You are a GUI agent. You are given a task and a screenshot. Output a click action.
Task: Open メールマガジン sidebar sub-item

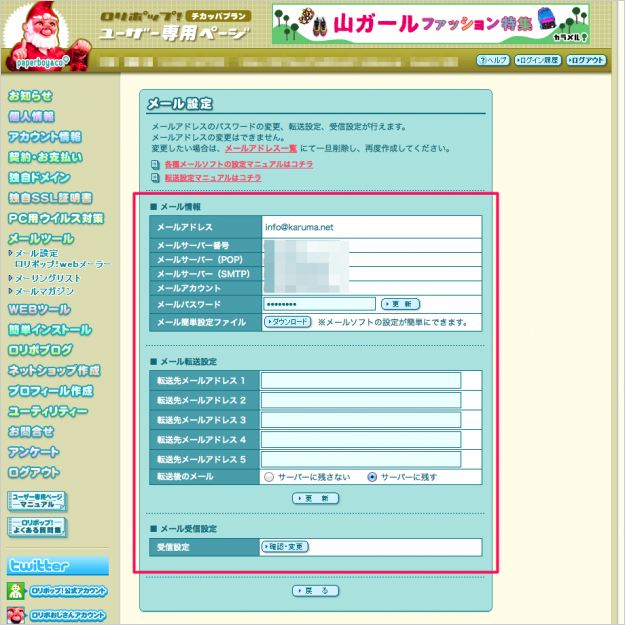(44, 291)
